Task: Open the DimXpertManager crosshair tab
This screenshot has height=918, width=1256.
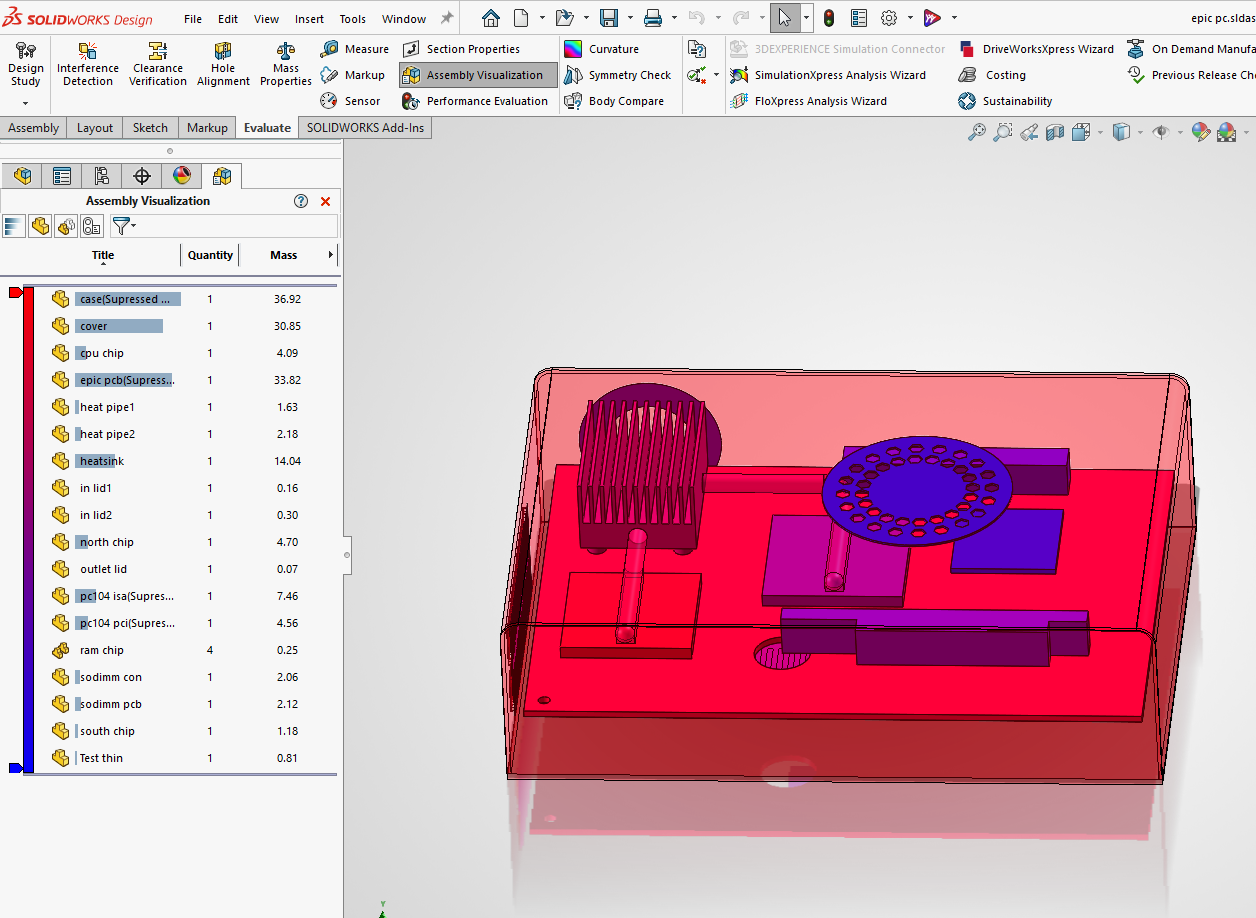Action: pyautogui.click(x=142, y=176)
